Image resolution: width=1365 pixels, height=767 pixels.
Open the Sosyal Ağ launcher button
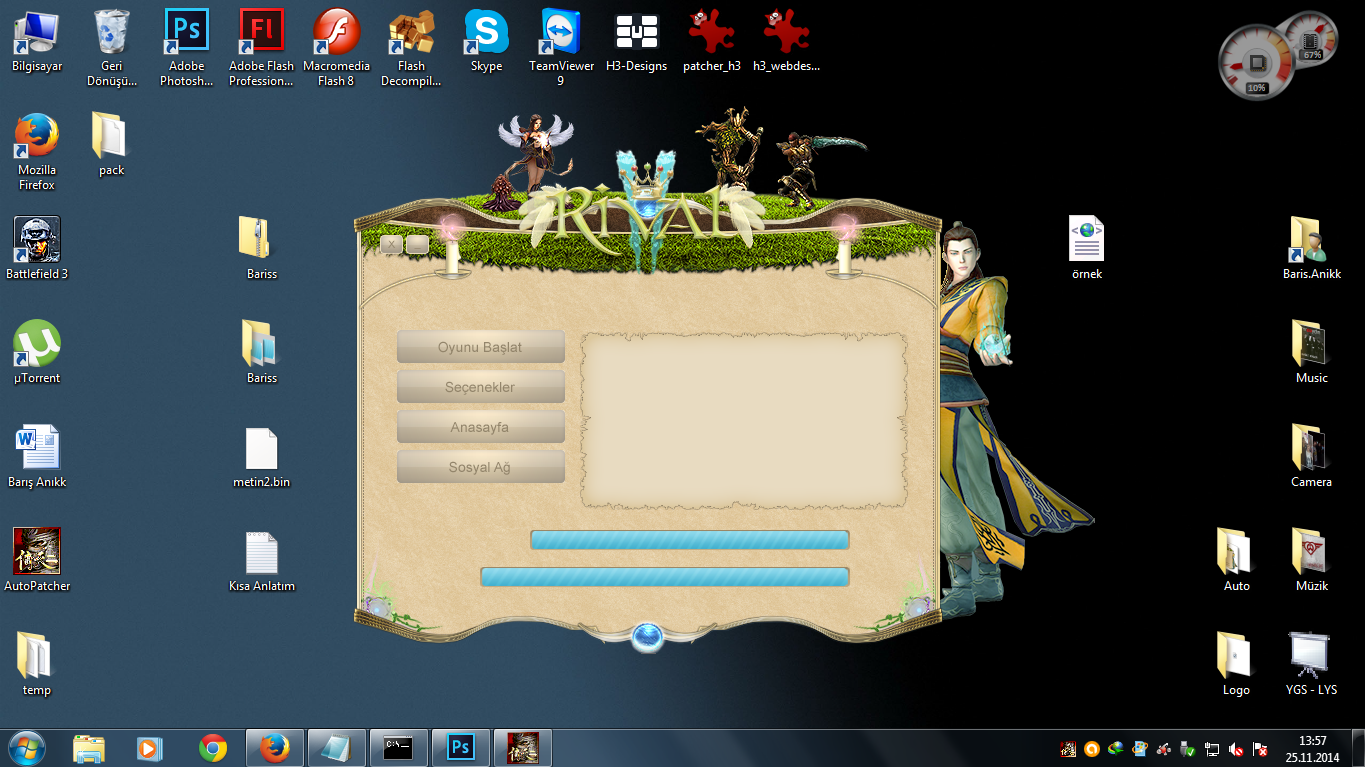tap(481, 467)
